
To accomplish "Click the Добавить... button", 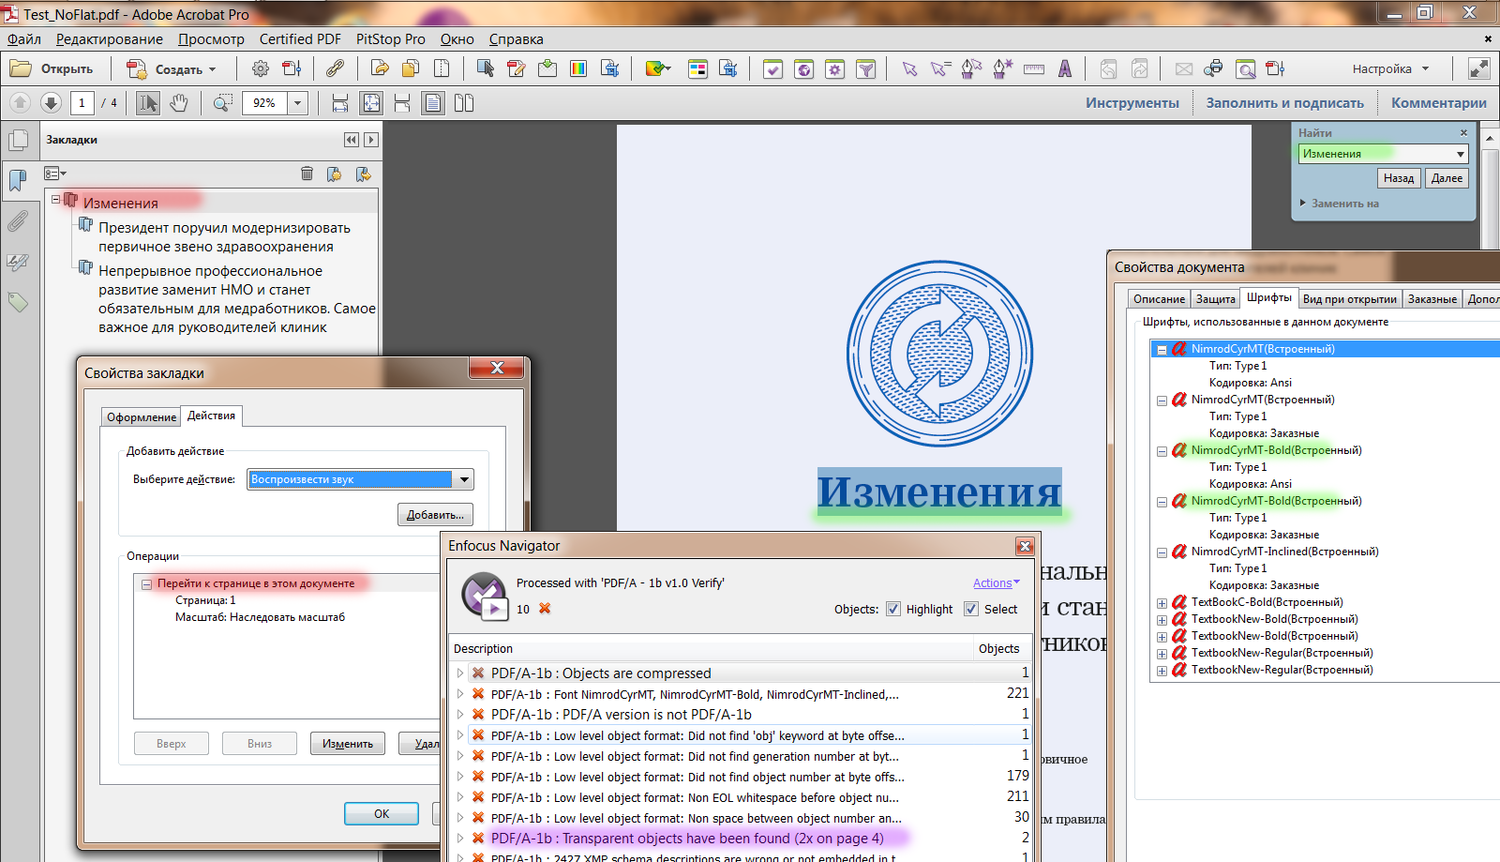I will coord(435,515).
